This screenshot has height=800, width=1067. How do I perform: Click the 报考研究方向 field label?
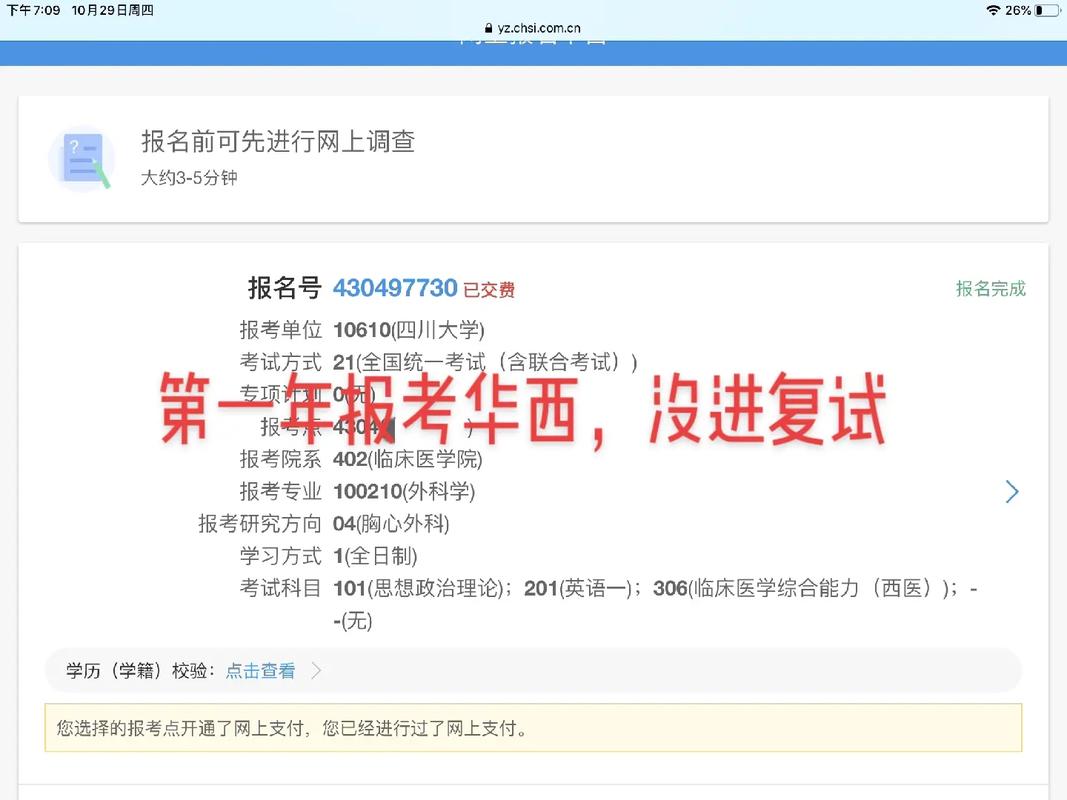coord(259,524)
